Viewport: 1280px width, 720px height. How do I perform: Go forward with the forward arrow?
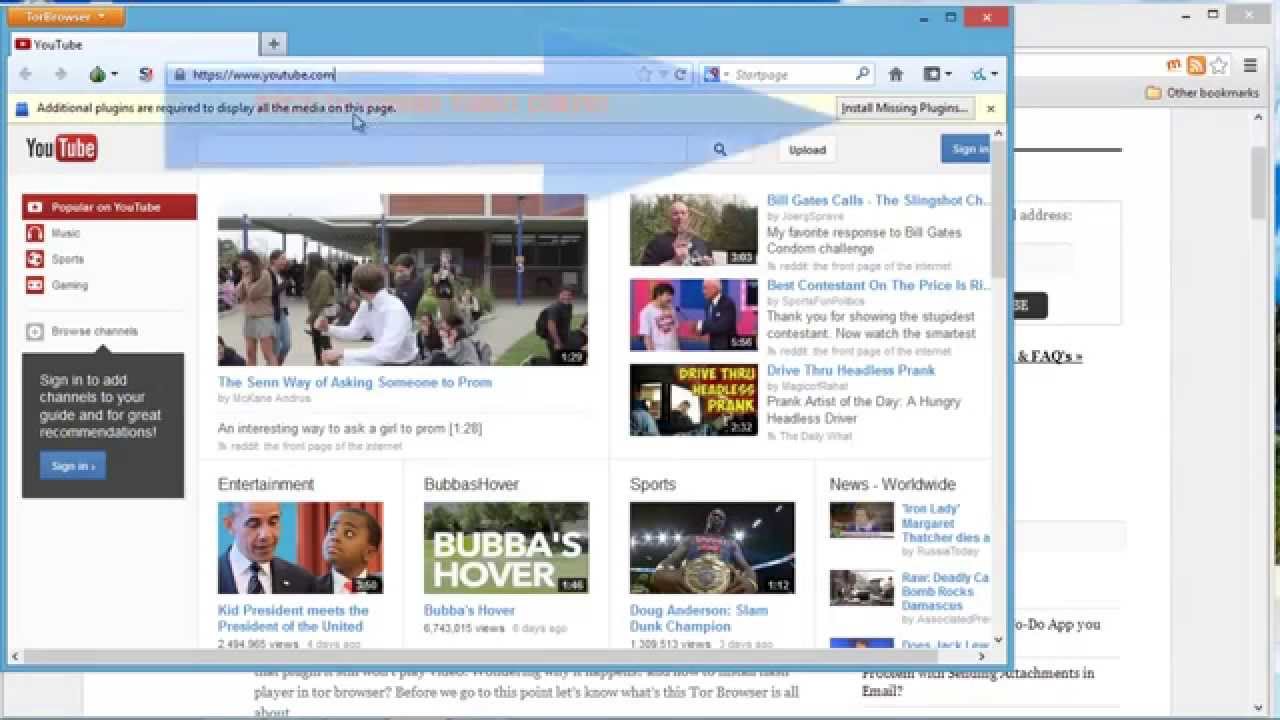[x=60, y=74]
